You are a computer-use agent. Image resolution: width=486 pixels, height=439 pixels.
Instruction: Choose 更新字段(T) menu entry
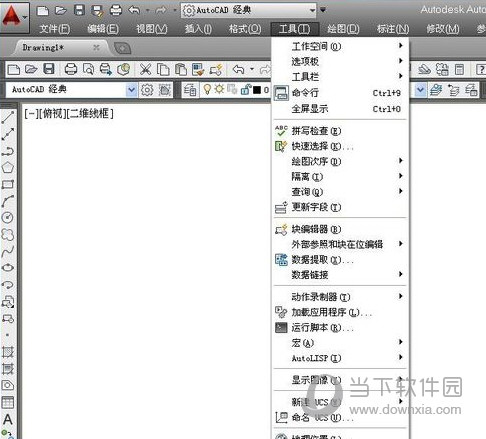[x=341, y=207]
